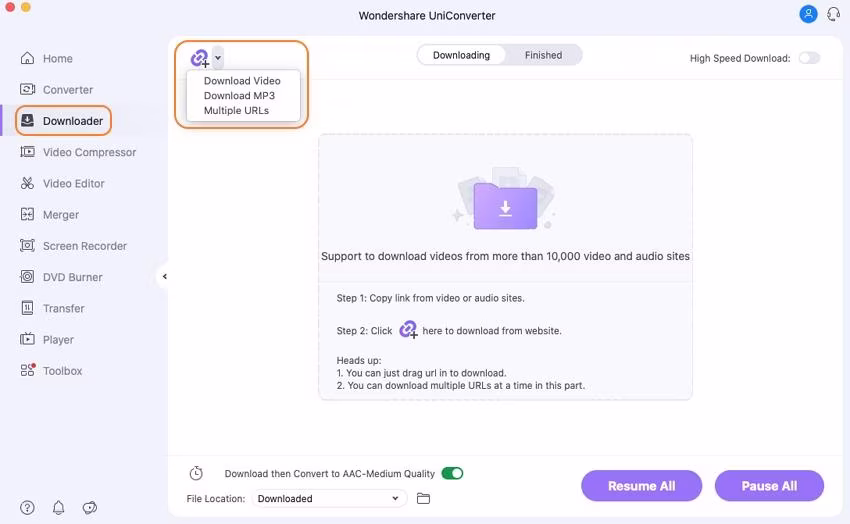
Task: Select Download MP3 menu option
Action: click(x=239, y=96)
